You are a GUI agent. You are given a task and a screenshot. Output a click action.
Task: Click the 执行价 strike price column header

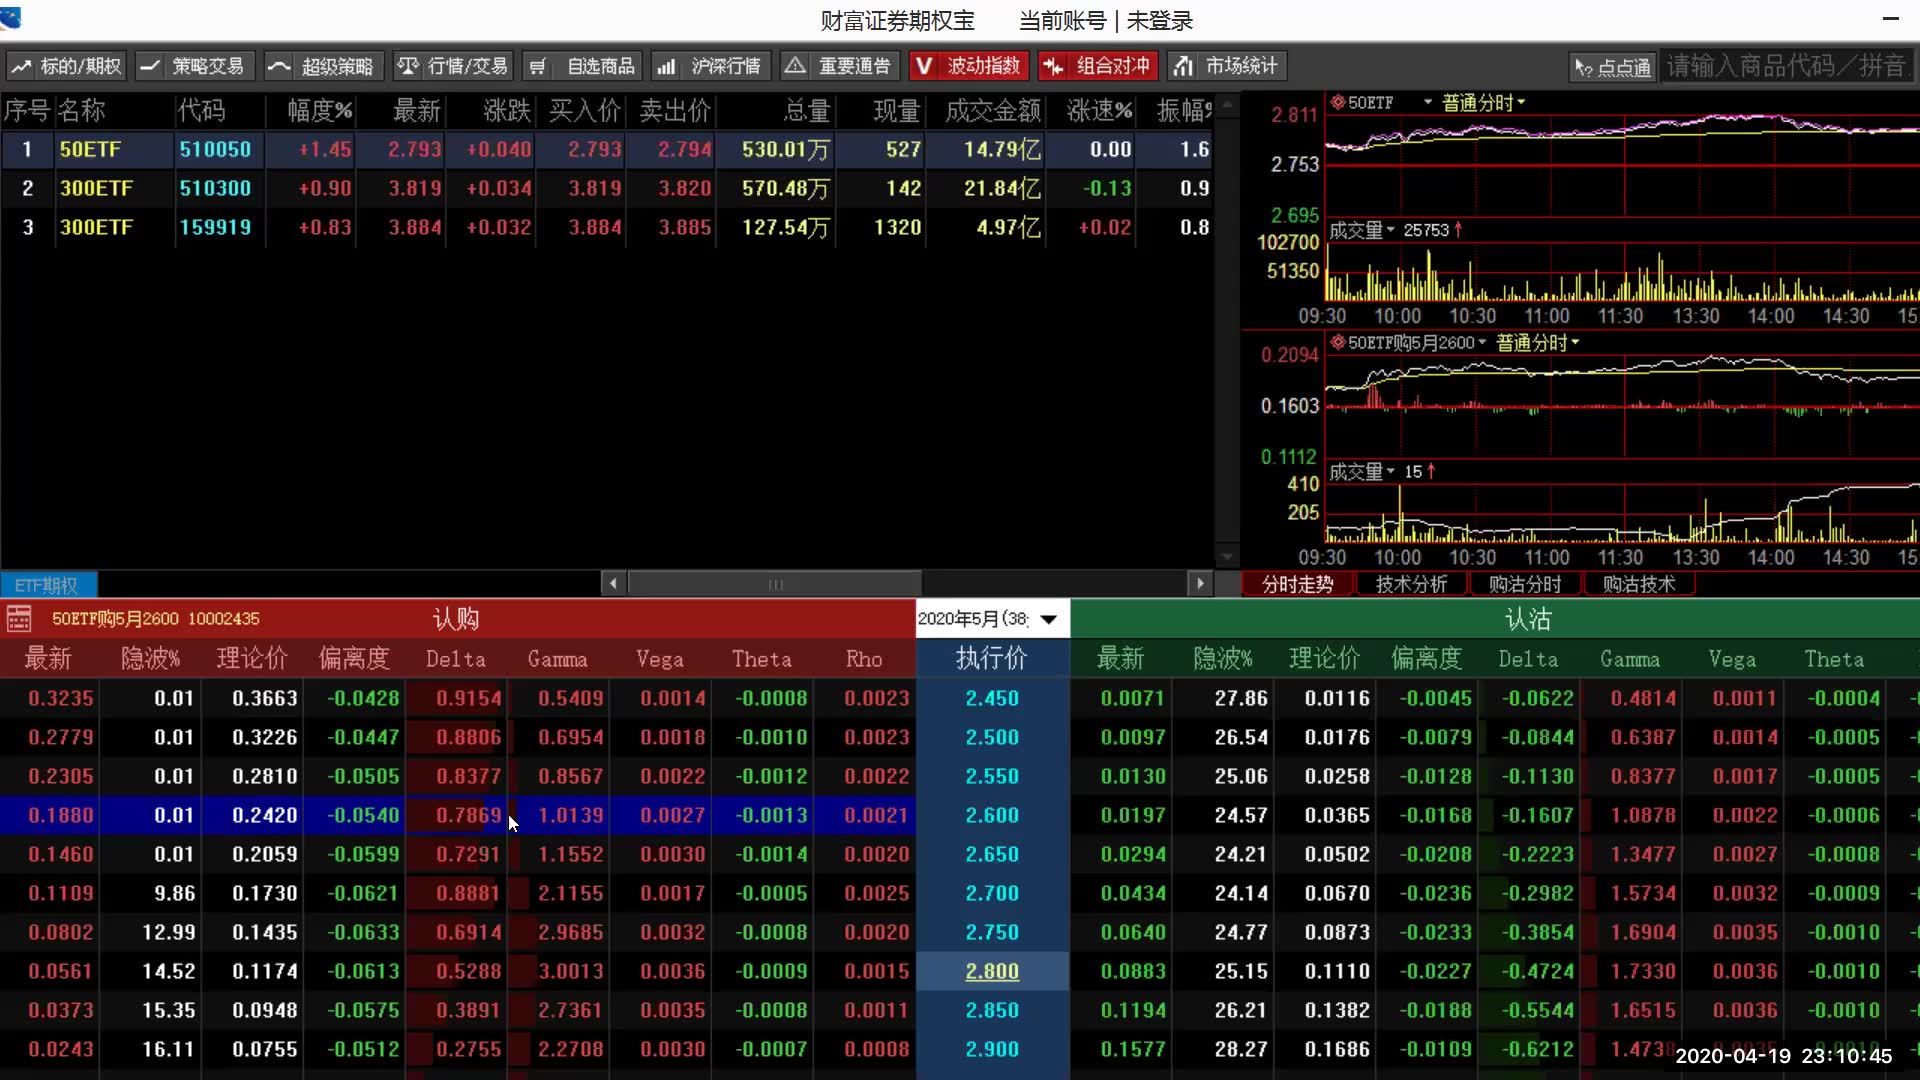point(992,658)
